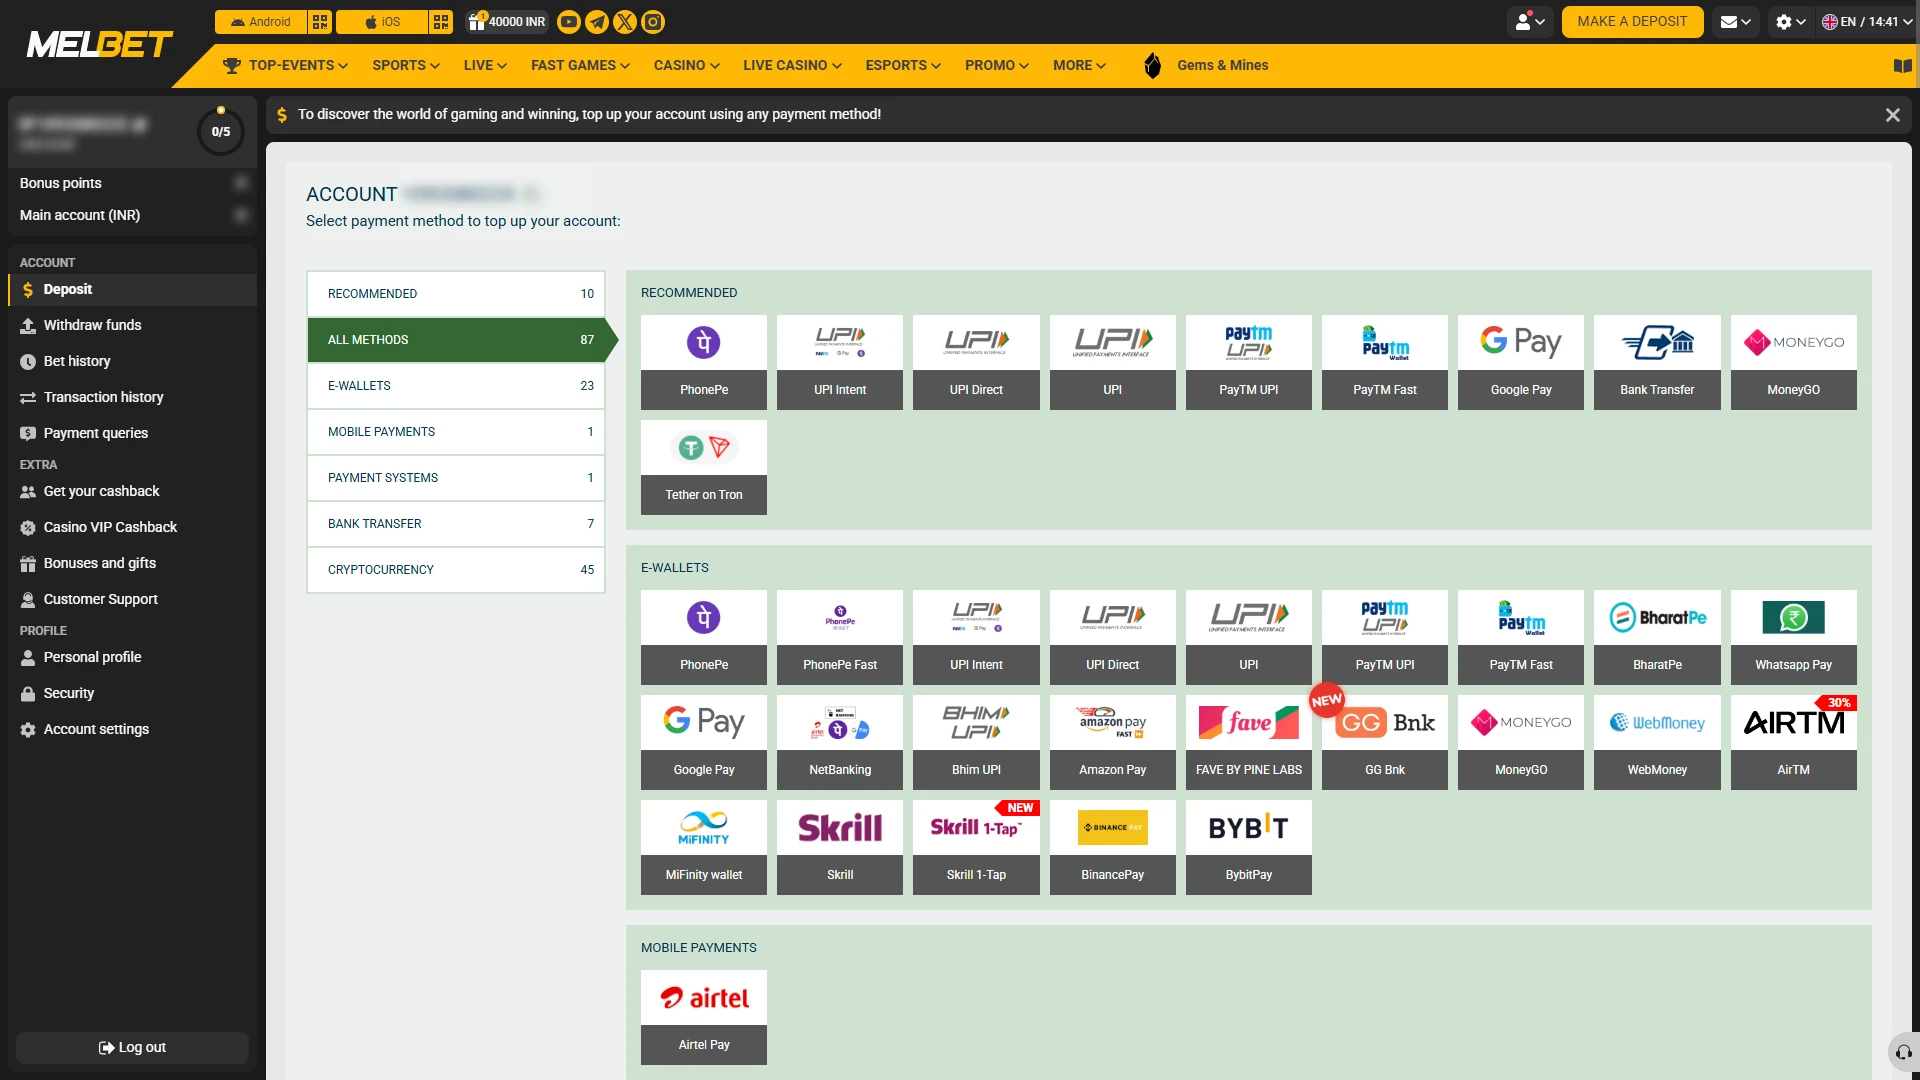
Task: Dismiss the top-up notification banner
Action: coord(1893,115)
